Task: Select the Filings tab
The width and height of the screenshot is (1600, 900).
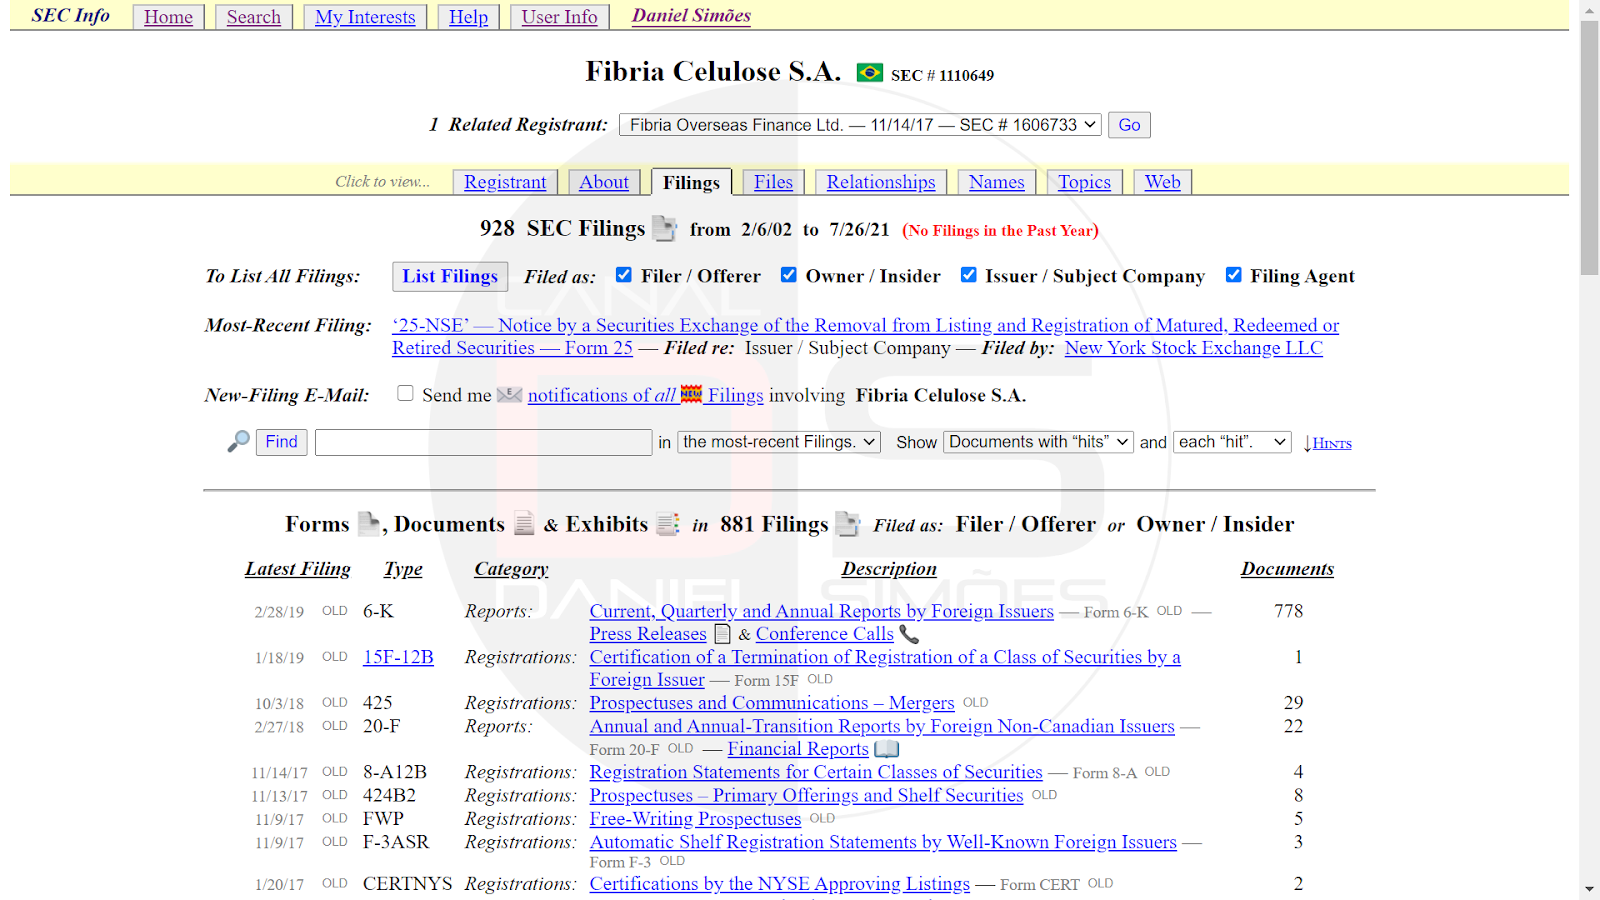Action: pyautogui.click(x=691, y=182)
